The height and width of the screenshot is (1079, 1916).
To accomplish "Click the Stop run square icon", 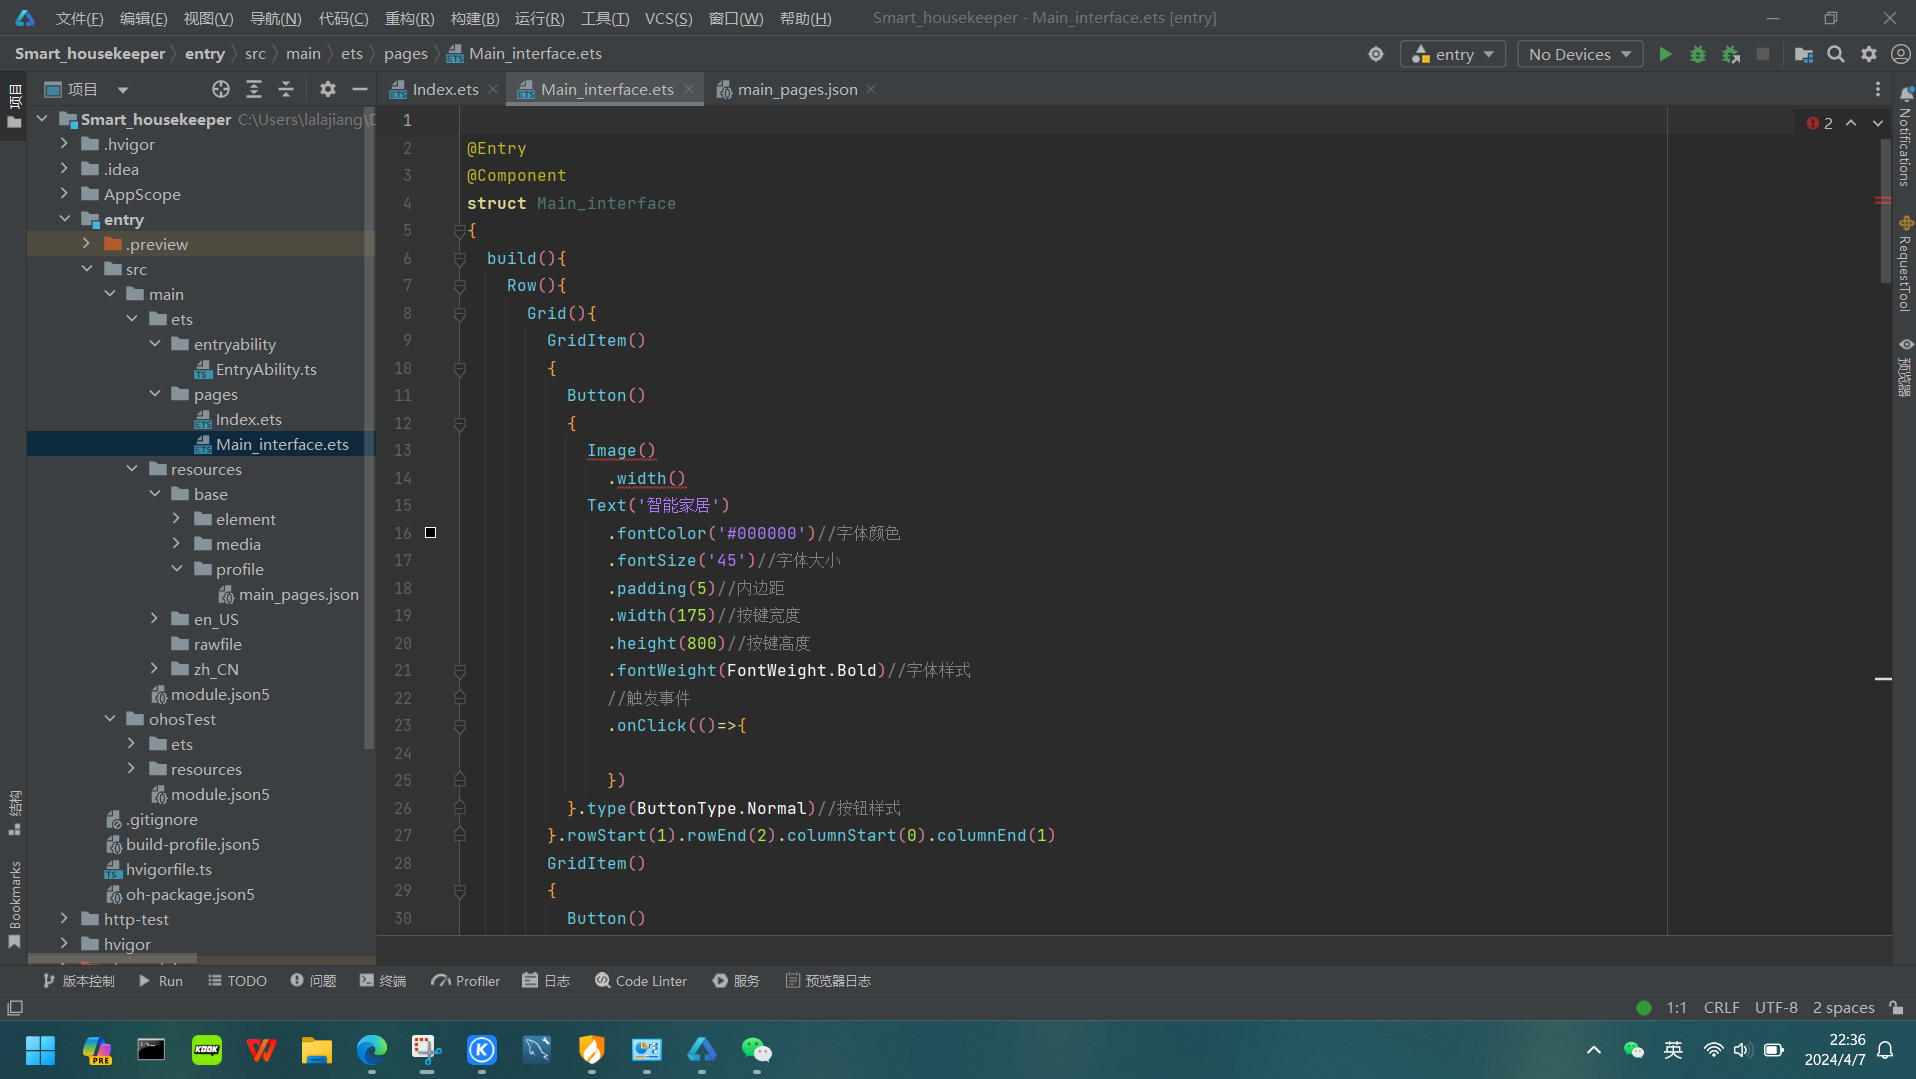I will (1763, 54).
